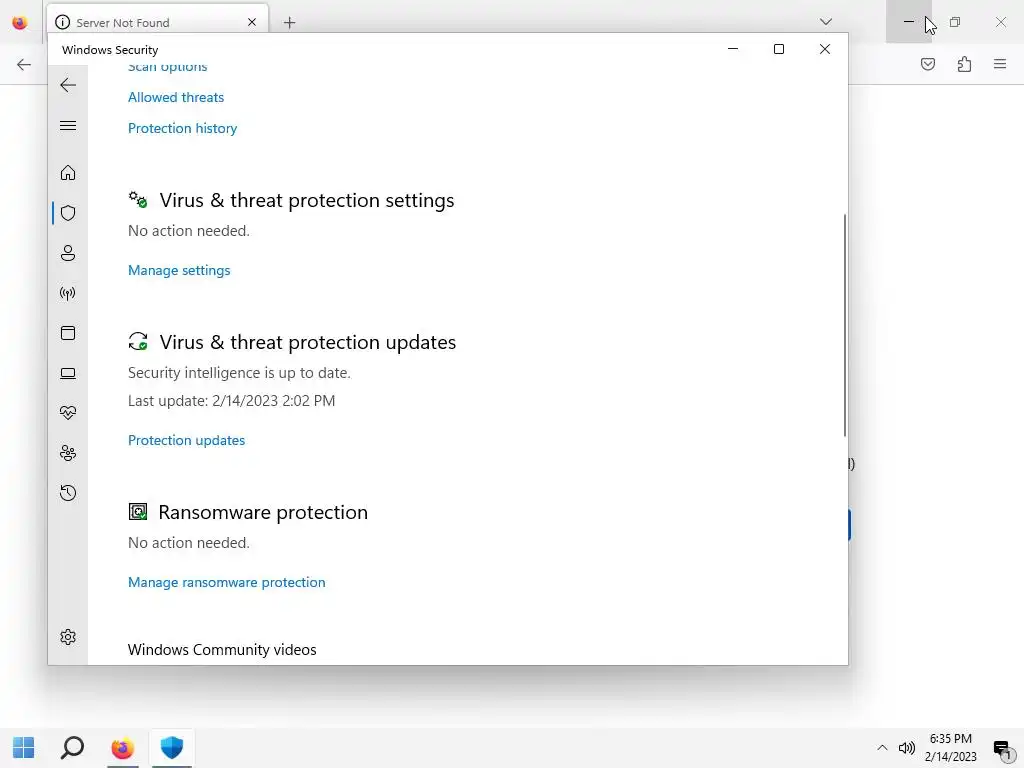Open clock and calendar showing 6:35 PM
Image resolution: width=1024 pixels, height=768 pixels.
tap(951, 748)
